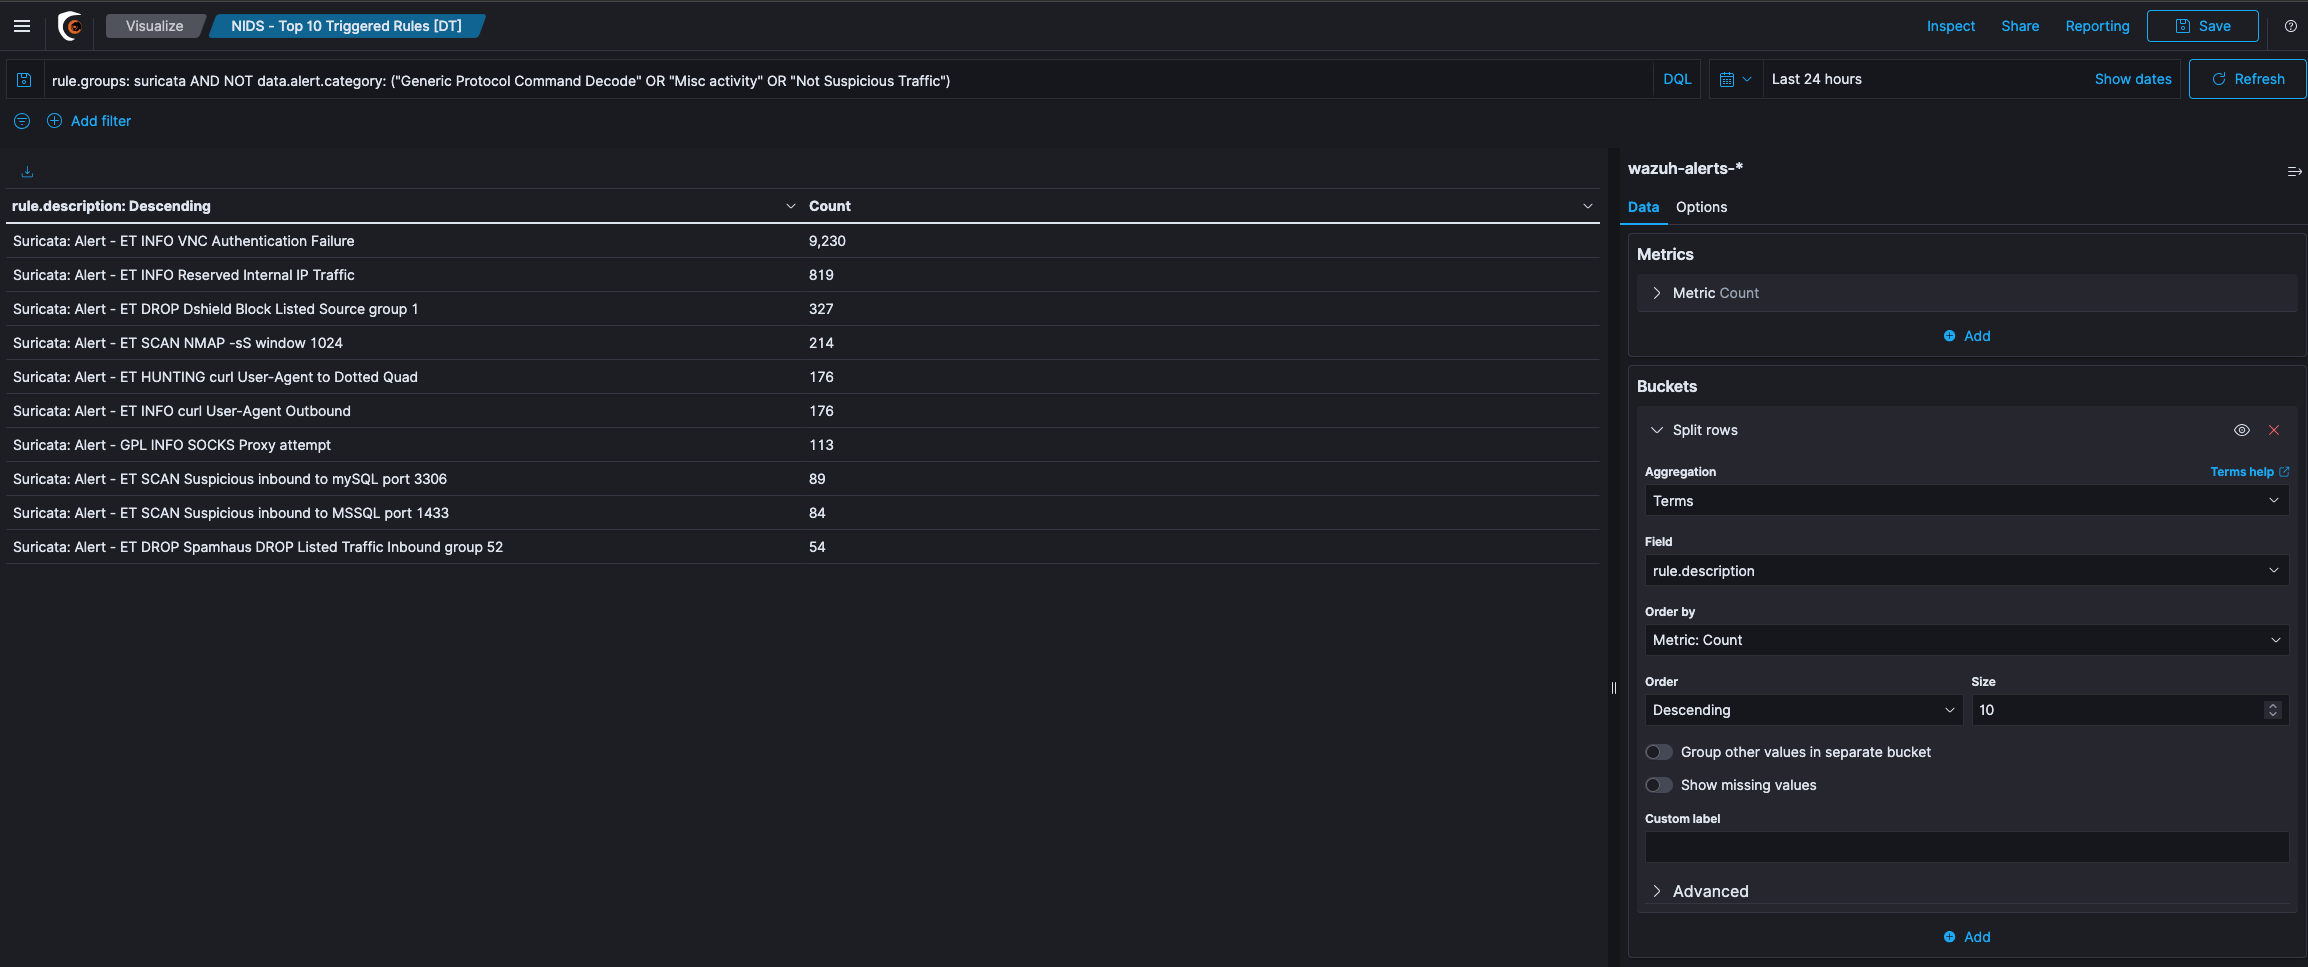Remove the Split rows bucket
Screen dimensions: 2308x967
click(2274, 430)
